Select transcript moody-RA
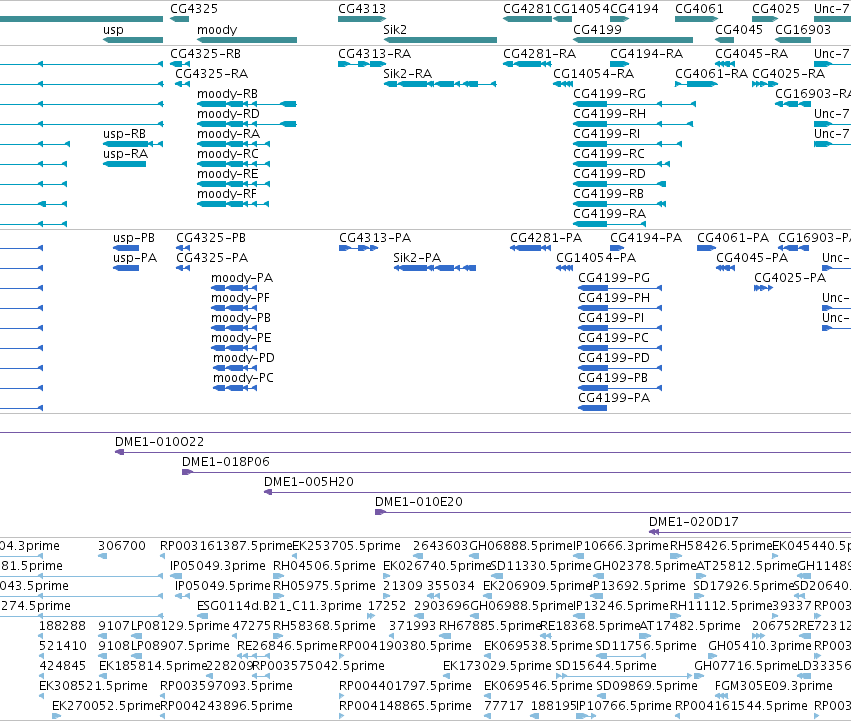Image resolution: width=851 pixels, height=721 pixels. (x=228, y=134)
